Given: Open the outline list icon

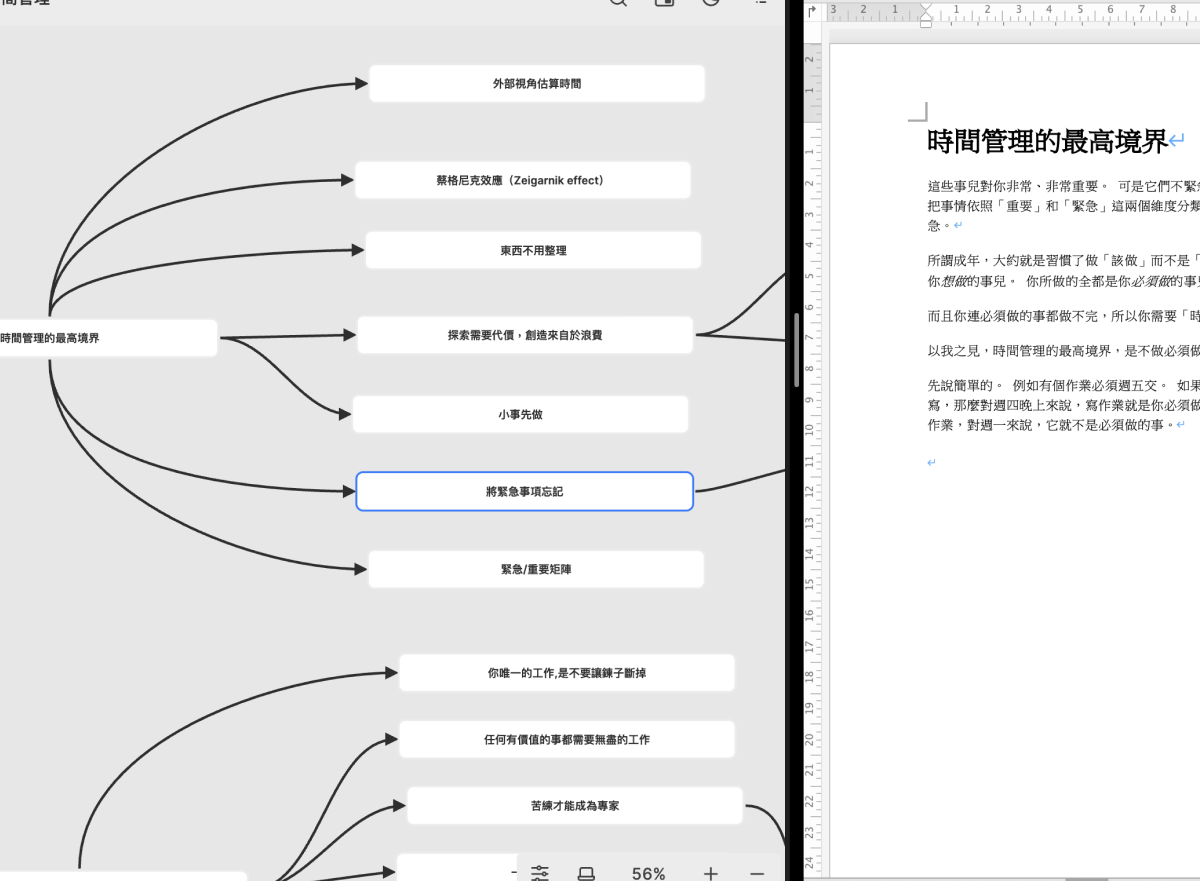Looking at the screenshot, I should [760, 2].
